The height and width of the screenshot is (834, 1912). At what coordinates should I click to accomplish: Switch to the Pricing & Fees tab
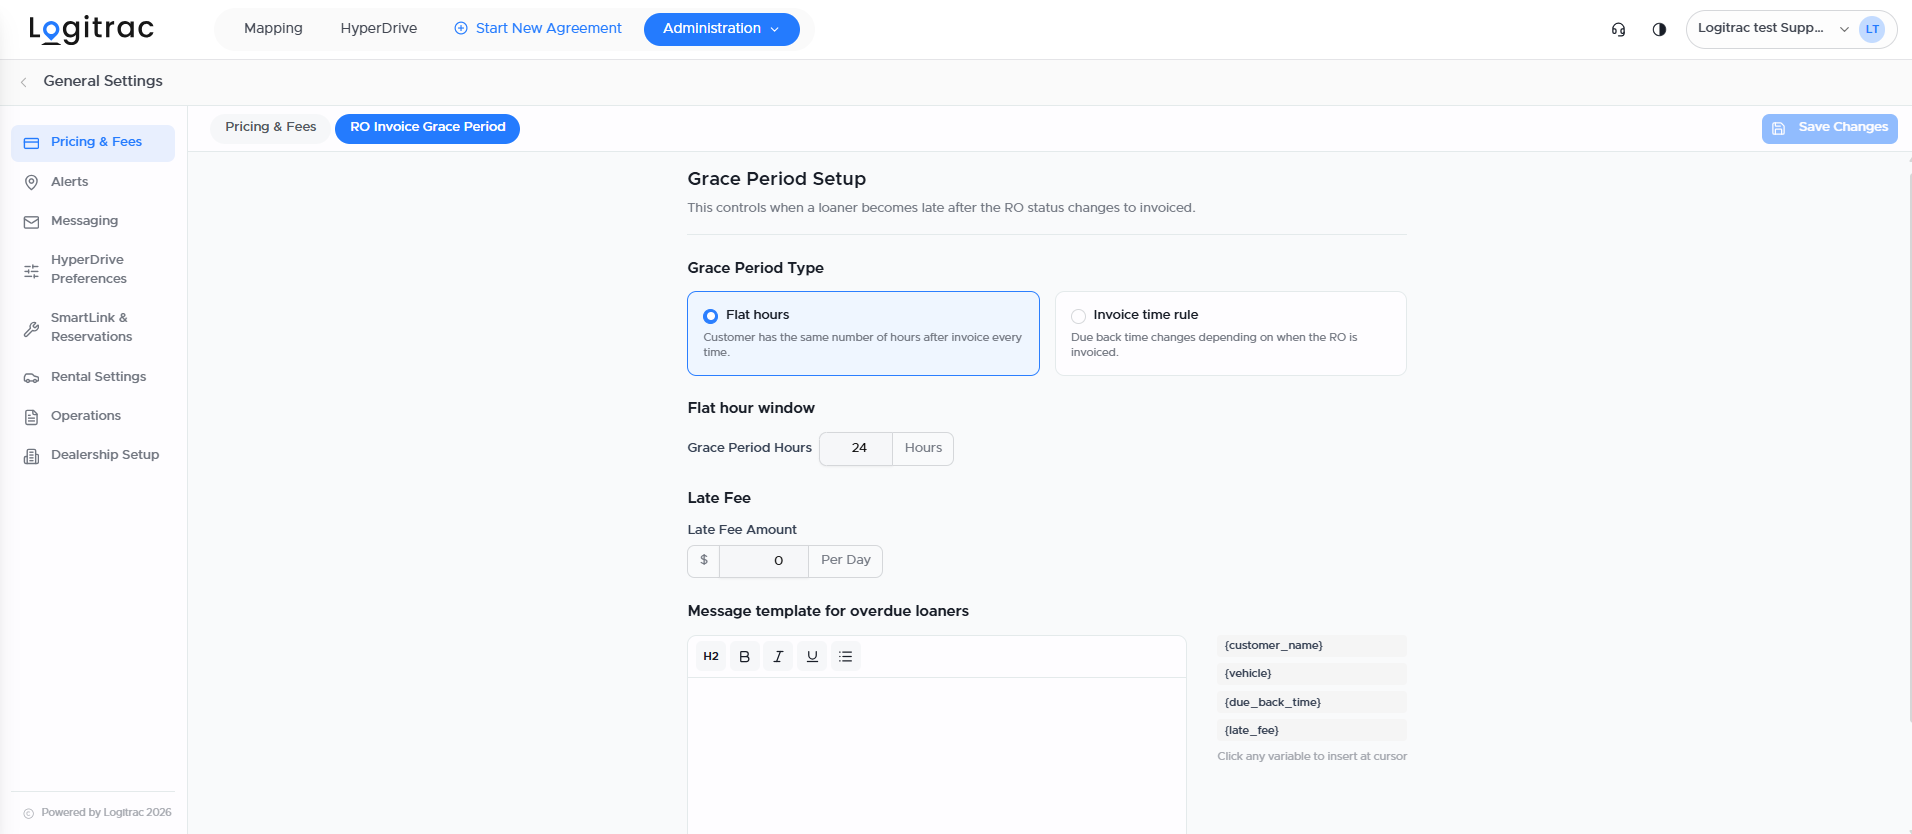click(270, 127)
